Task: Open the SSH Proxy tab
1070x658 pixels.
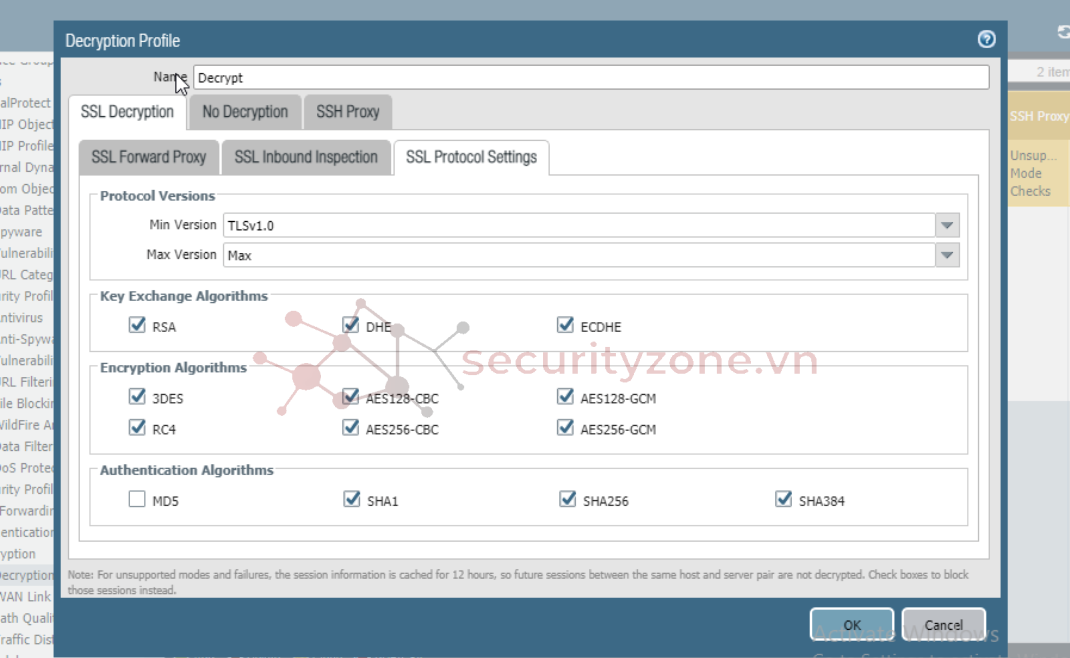Action: [x=347, y=112]
